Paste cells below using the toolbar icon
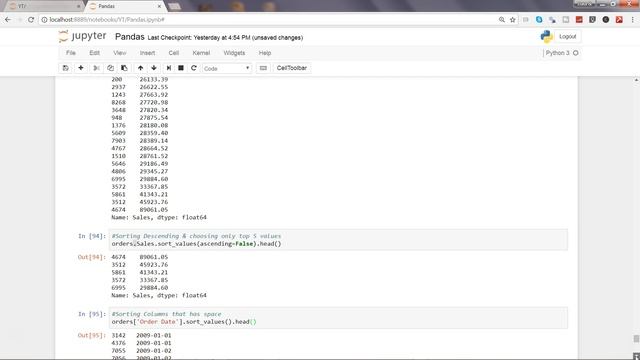This screenshot has height=360, width=640. coord(124,68)
